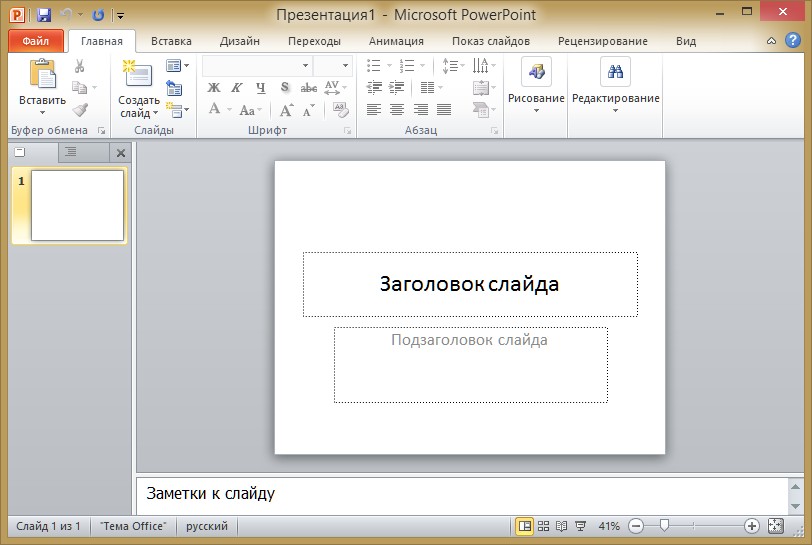Image resolution: width=812 pixels, height=545 pixels.
Task: Click the Файл (File) button
Action: (36, 41)
